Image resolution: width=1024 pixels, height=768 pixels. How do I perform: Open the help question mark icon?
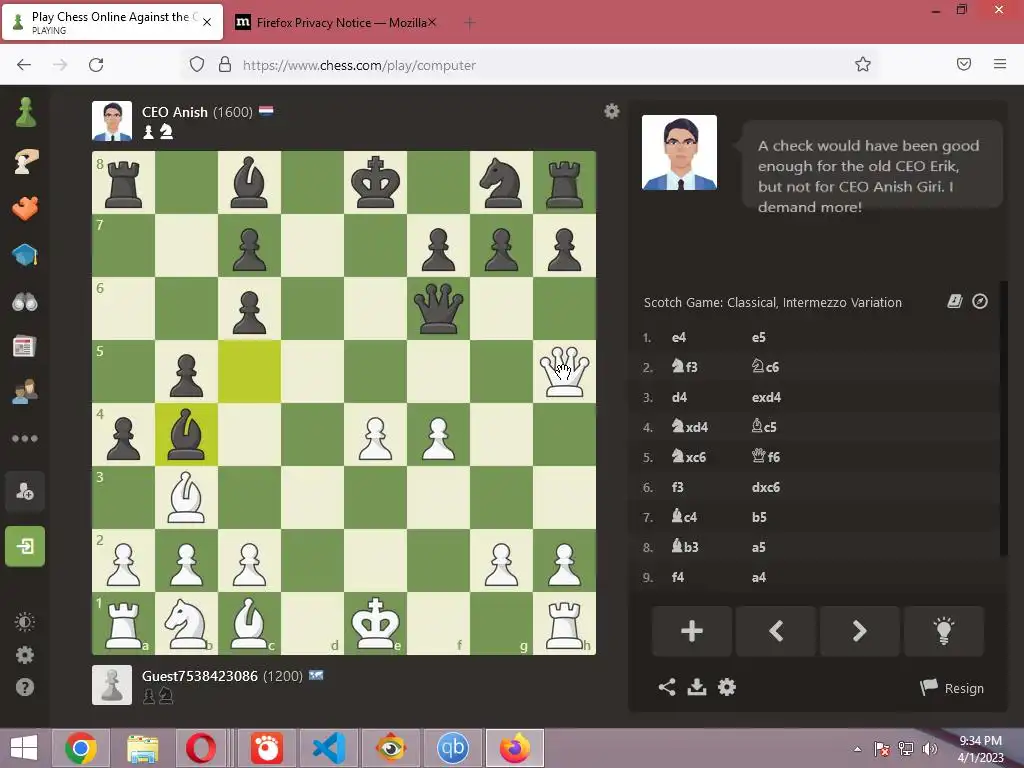[25, 687]
